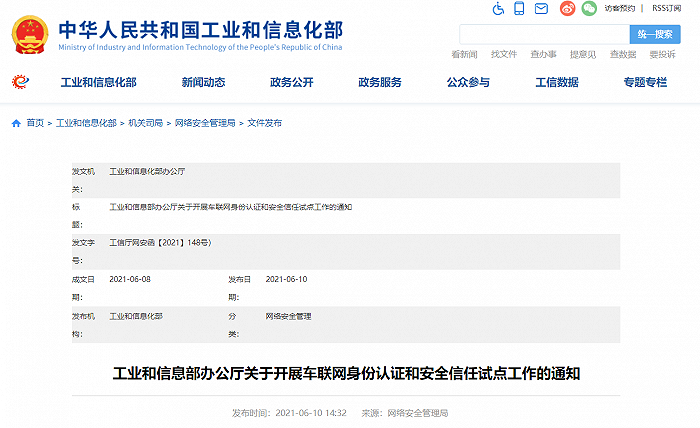The width and height of the screenshot is (700, 428).
Task: Open 工信数据 navigation item
Action: coord(557,83)
